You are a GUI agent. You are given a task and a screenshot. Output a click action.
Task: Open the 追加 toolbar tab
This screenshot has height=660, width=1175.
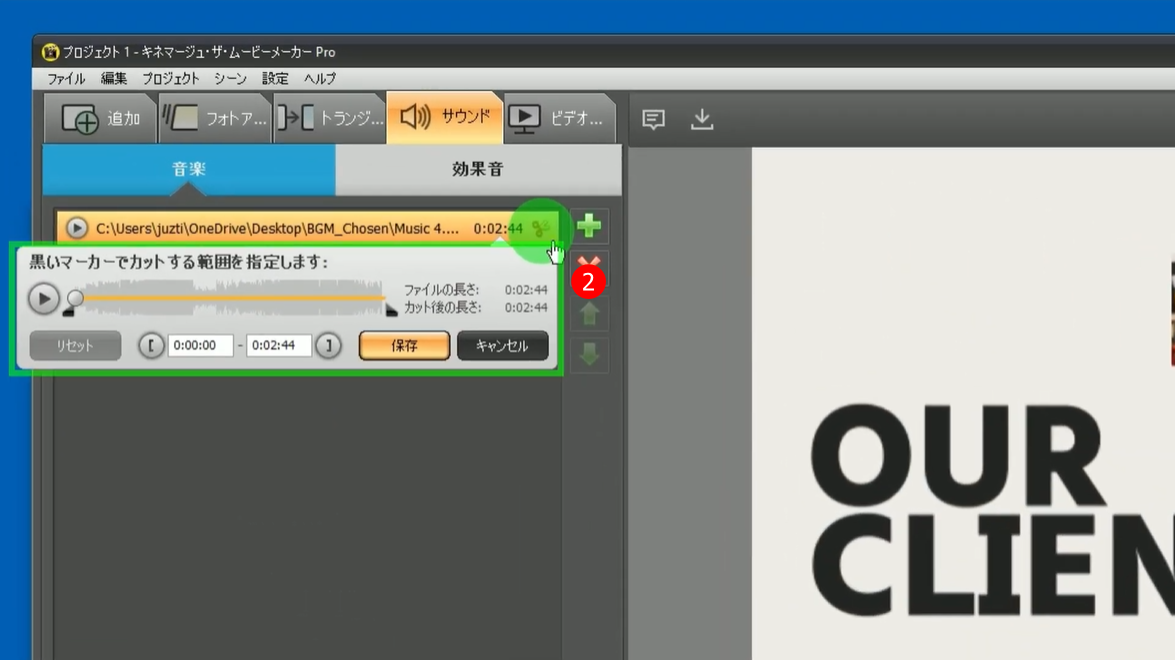[101, 119]
